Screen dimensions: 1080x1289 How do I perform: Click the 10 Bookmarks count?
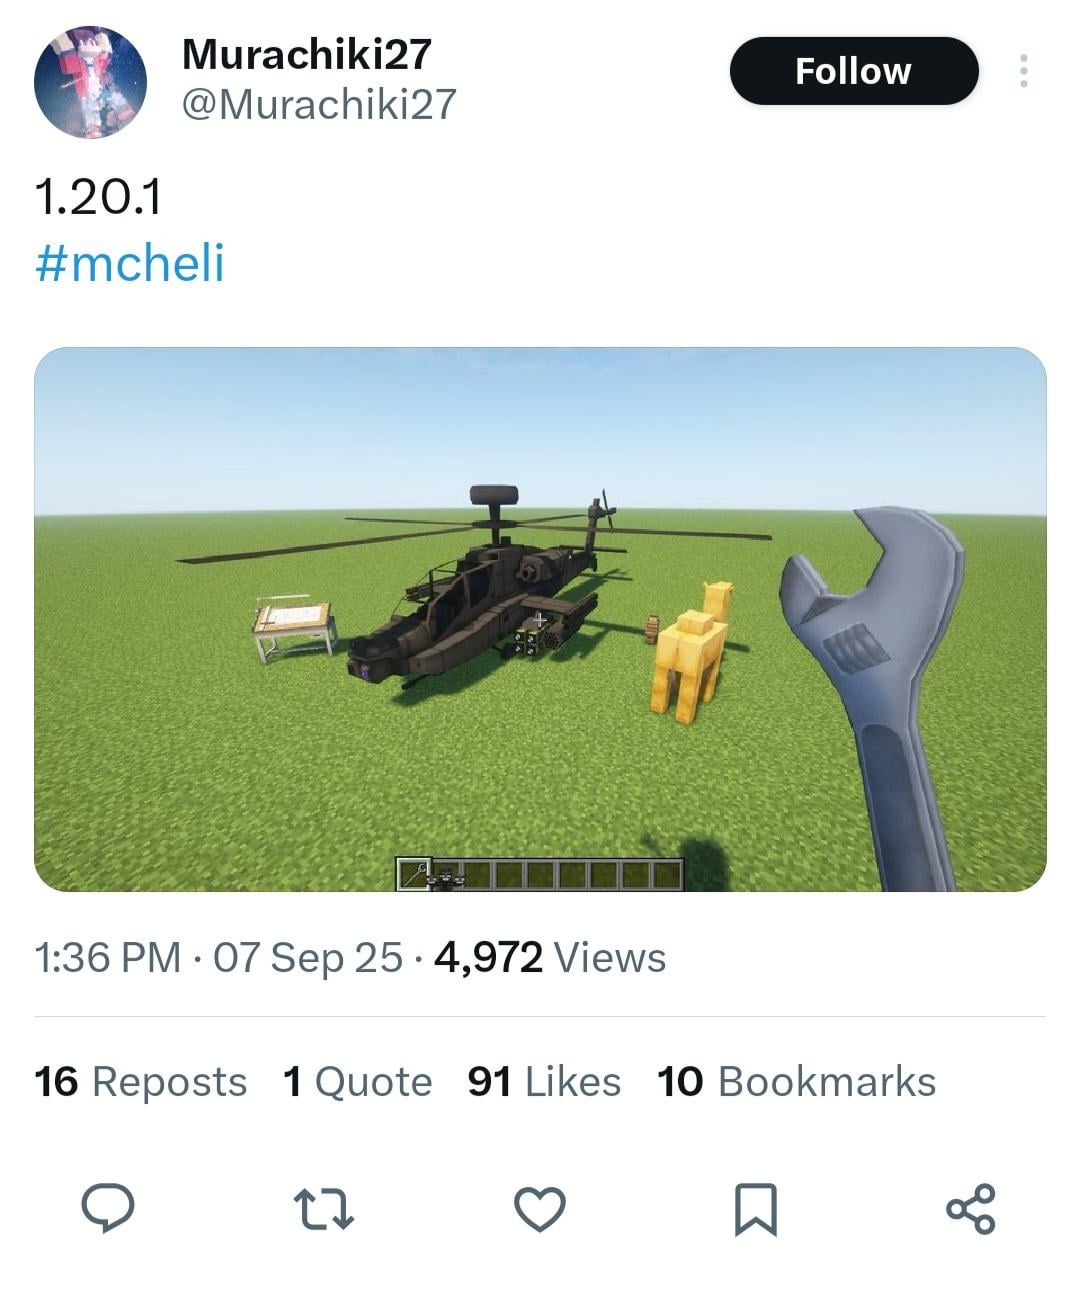point(796,1082)
